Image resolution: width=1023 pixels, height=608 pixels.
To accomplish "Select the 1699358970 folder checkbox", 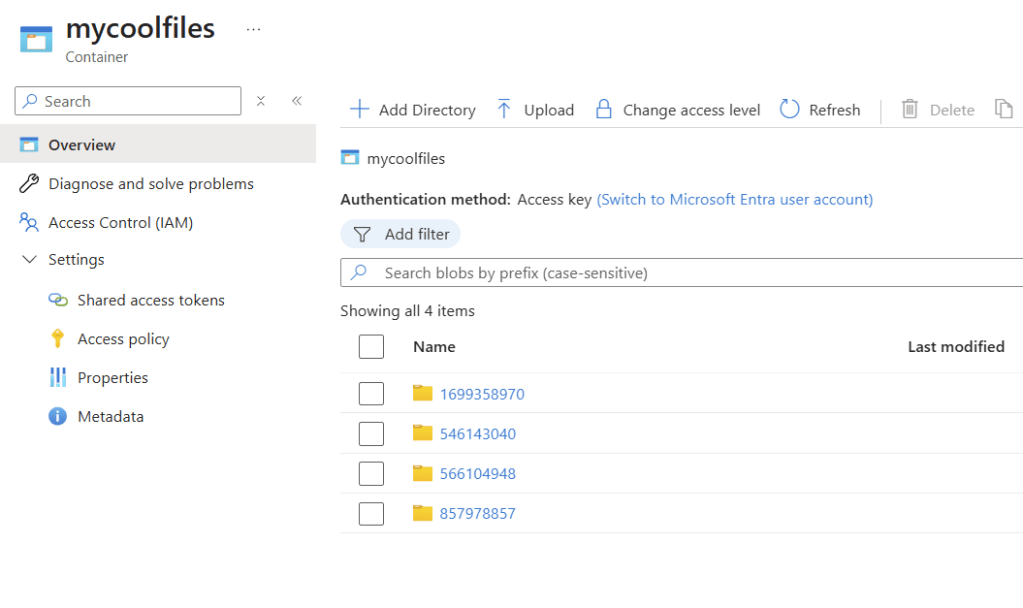I will coord(371,394).
